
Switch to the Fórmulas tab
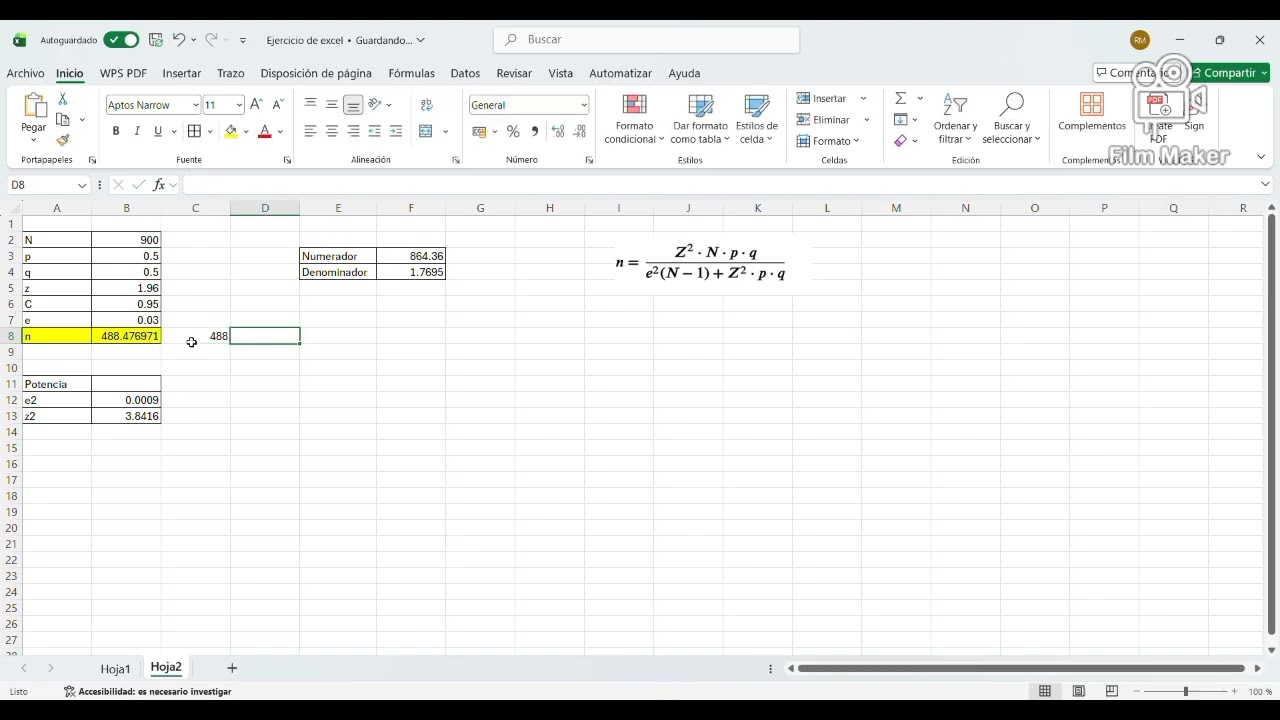click(x=411, y=73)
